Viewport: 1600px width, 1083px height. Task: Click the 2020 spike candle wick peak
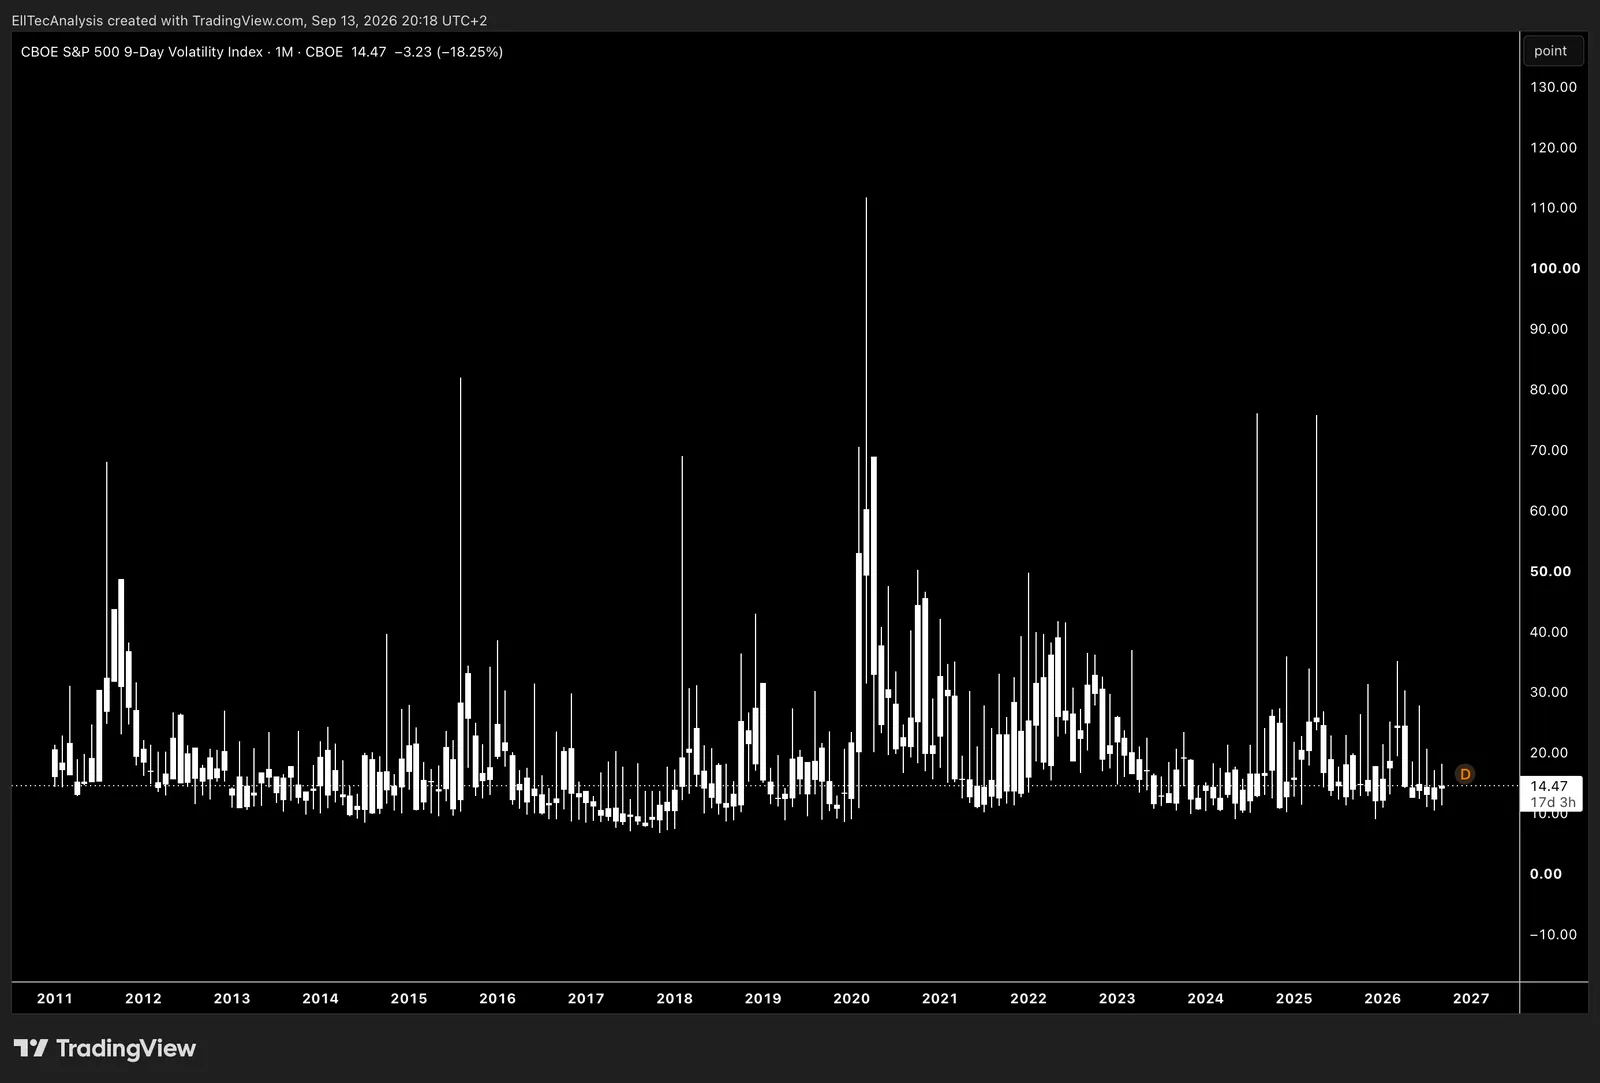866,199
